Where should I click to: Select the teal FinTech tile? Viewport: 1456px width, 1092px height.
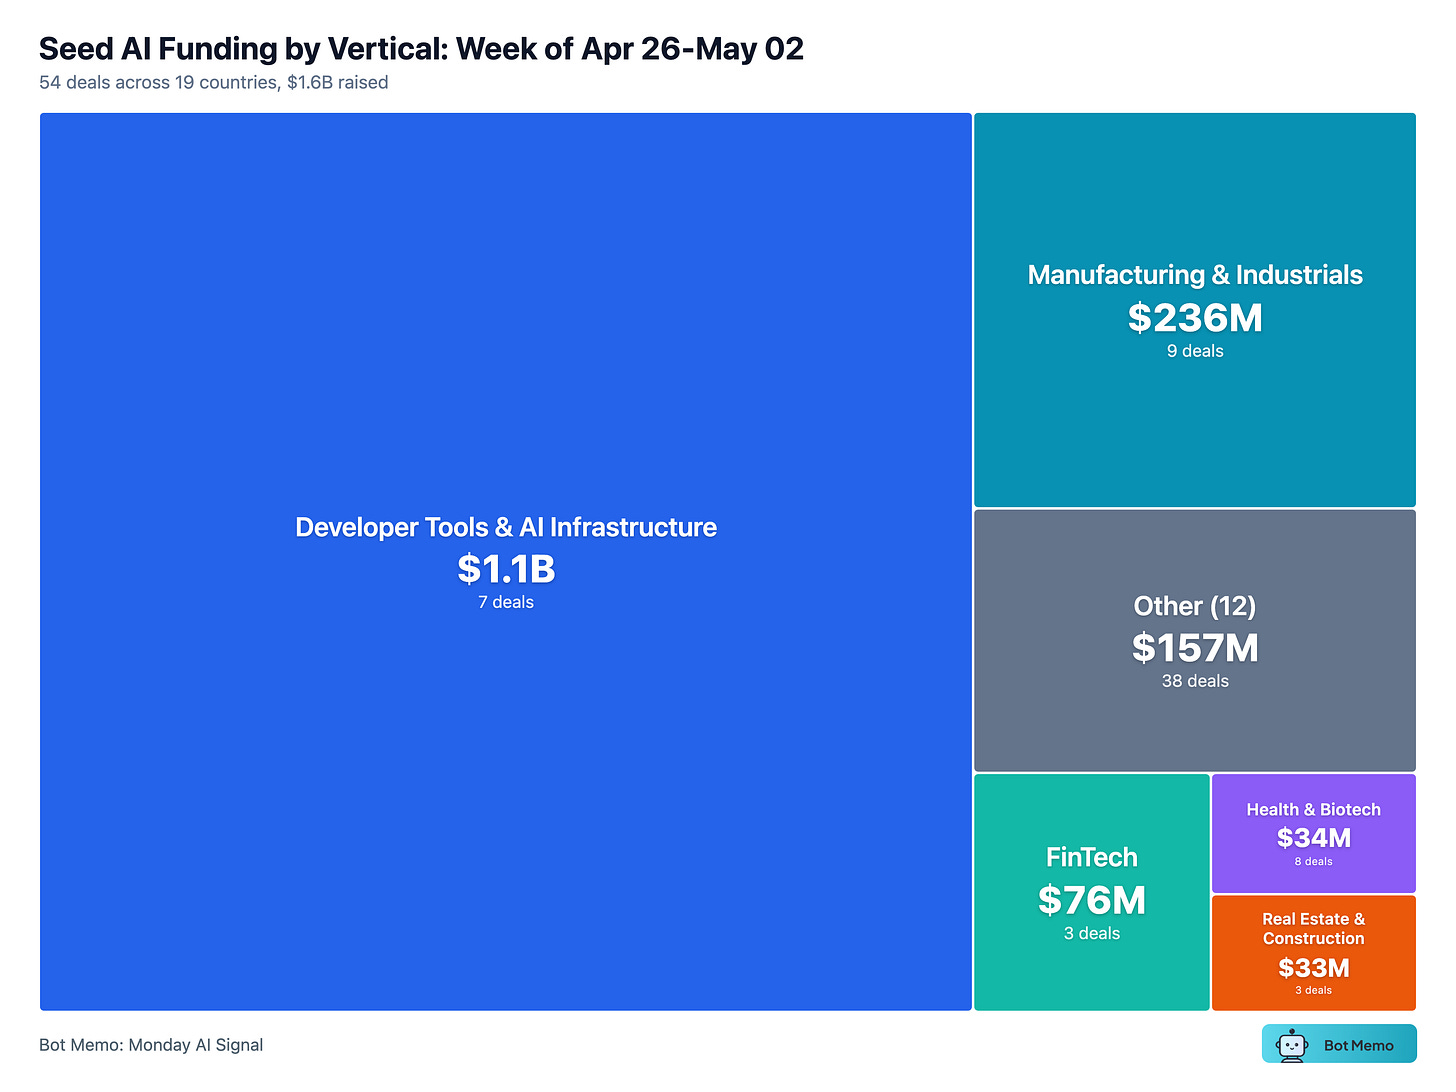click(1092, 892)
